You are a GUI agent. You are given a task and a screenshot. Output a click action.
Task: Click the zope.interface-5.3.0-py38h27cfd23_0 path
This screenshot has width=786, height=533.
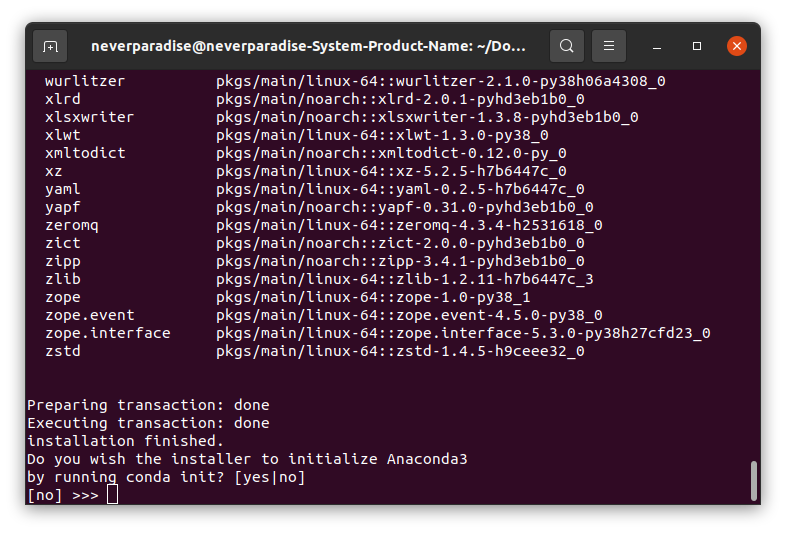coord(463,334)
